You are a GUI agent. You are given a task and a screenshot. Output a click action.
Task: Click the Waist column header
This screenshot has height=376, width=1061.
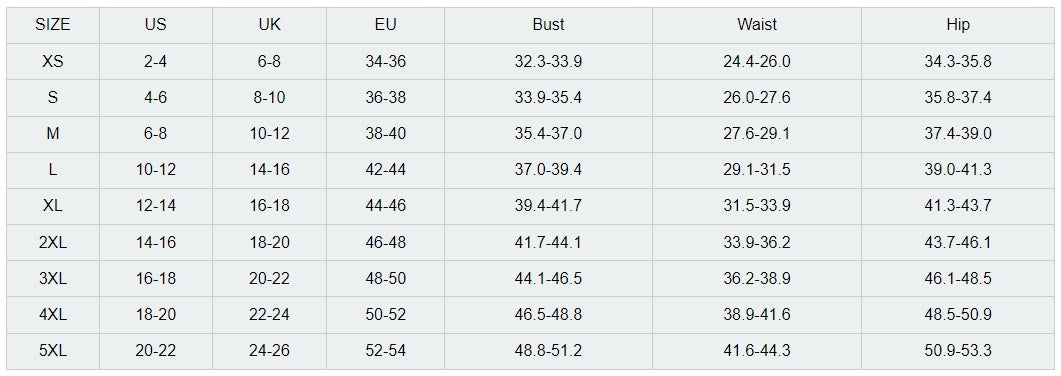tap(757, 25)
